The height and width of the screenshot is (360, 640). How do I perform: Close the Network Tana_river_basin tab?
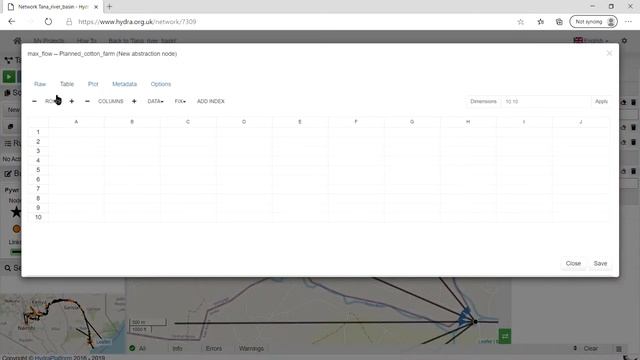(96, 7)
